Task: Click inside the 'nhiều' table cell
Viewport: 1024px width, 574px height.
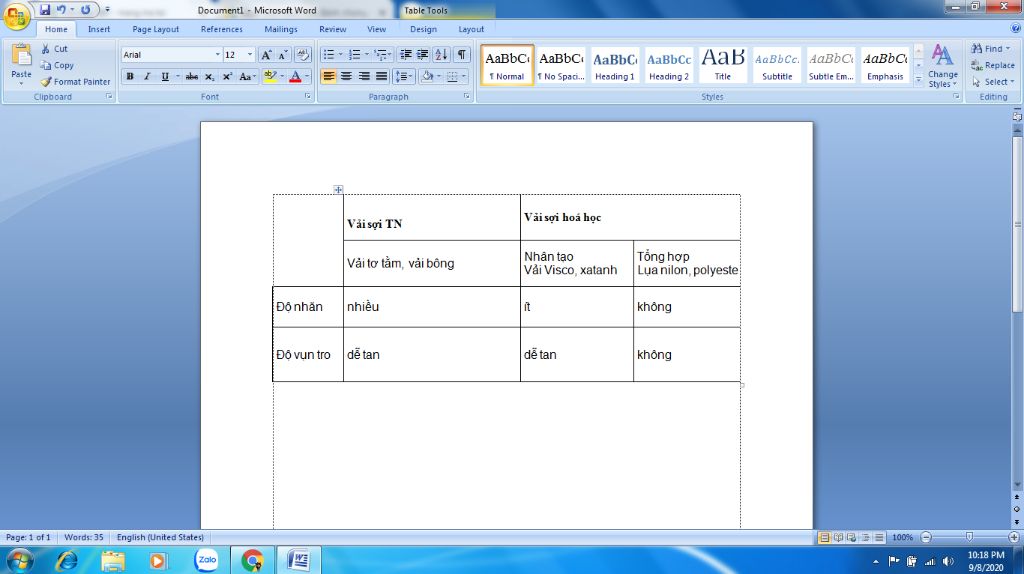Action: (x=432, y=307)
